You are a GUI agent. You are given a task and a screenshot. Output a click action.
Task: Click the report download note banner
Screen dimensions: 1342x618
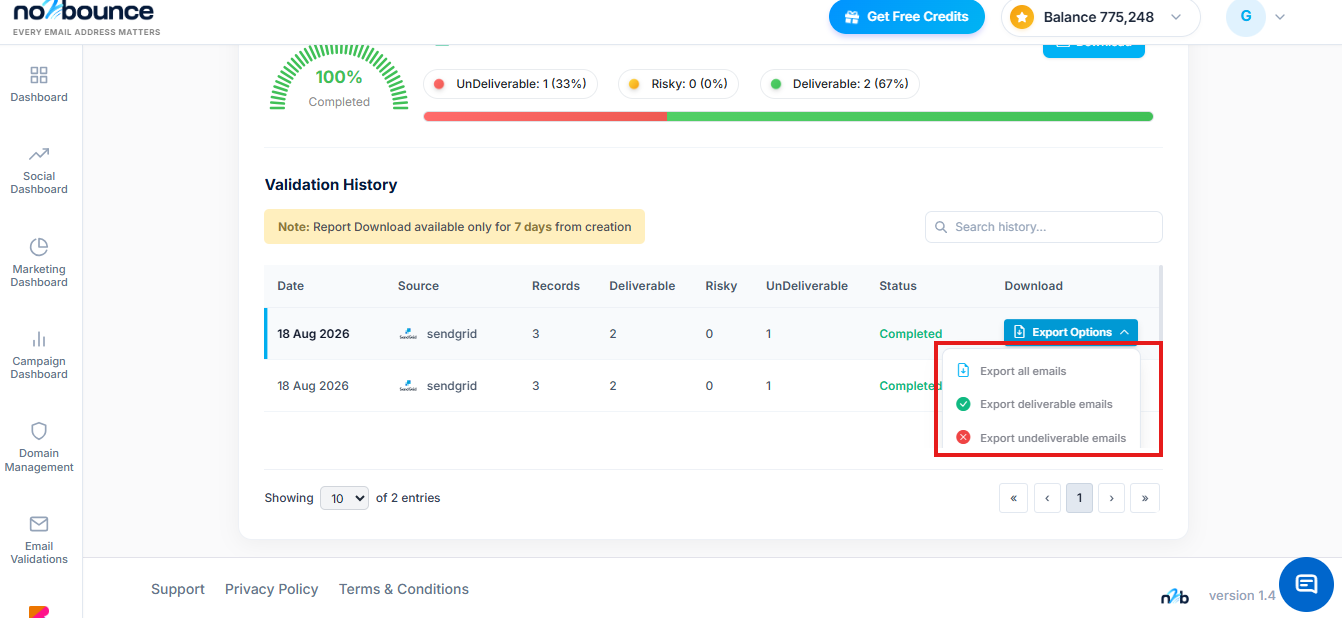[x=454, y=227]
